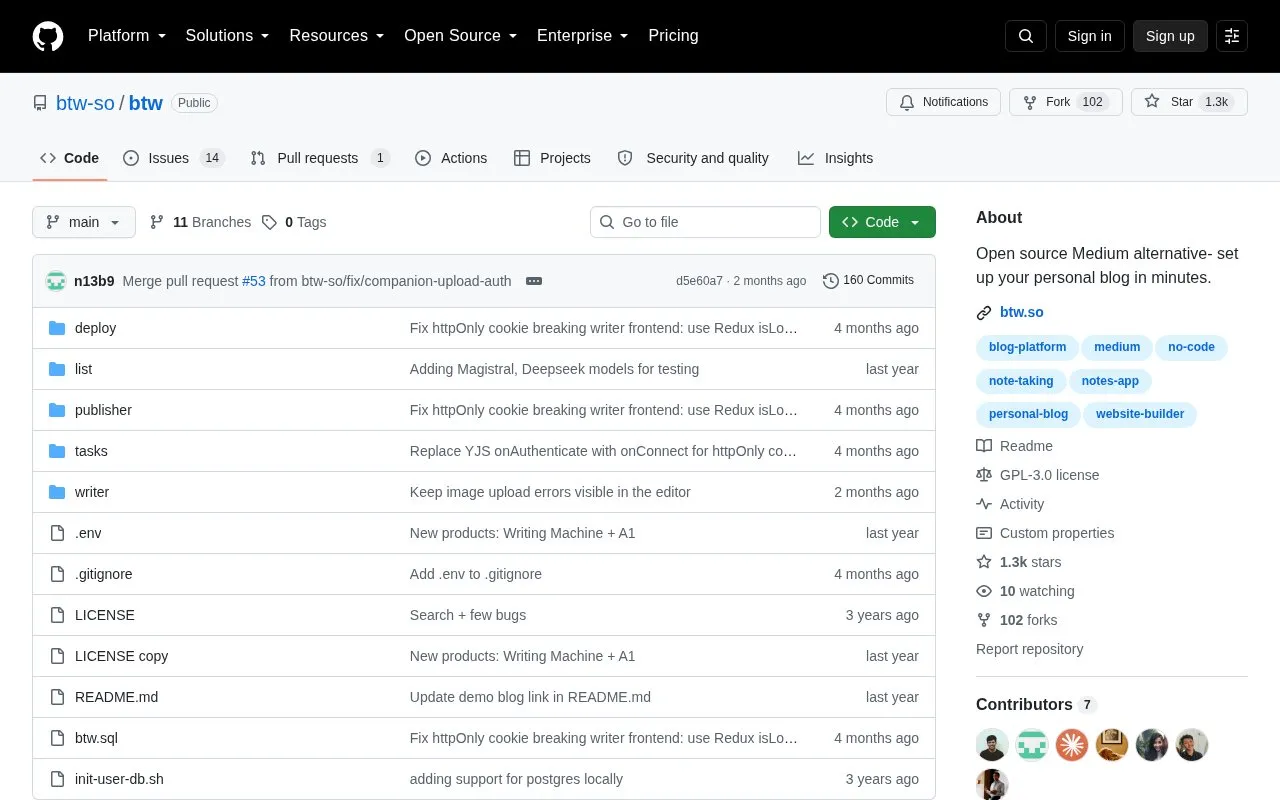Image resolution: width=1280 pixels, height=800 pixels.
Task: Switch to the Actions tab
Action: point(451,158)
